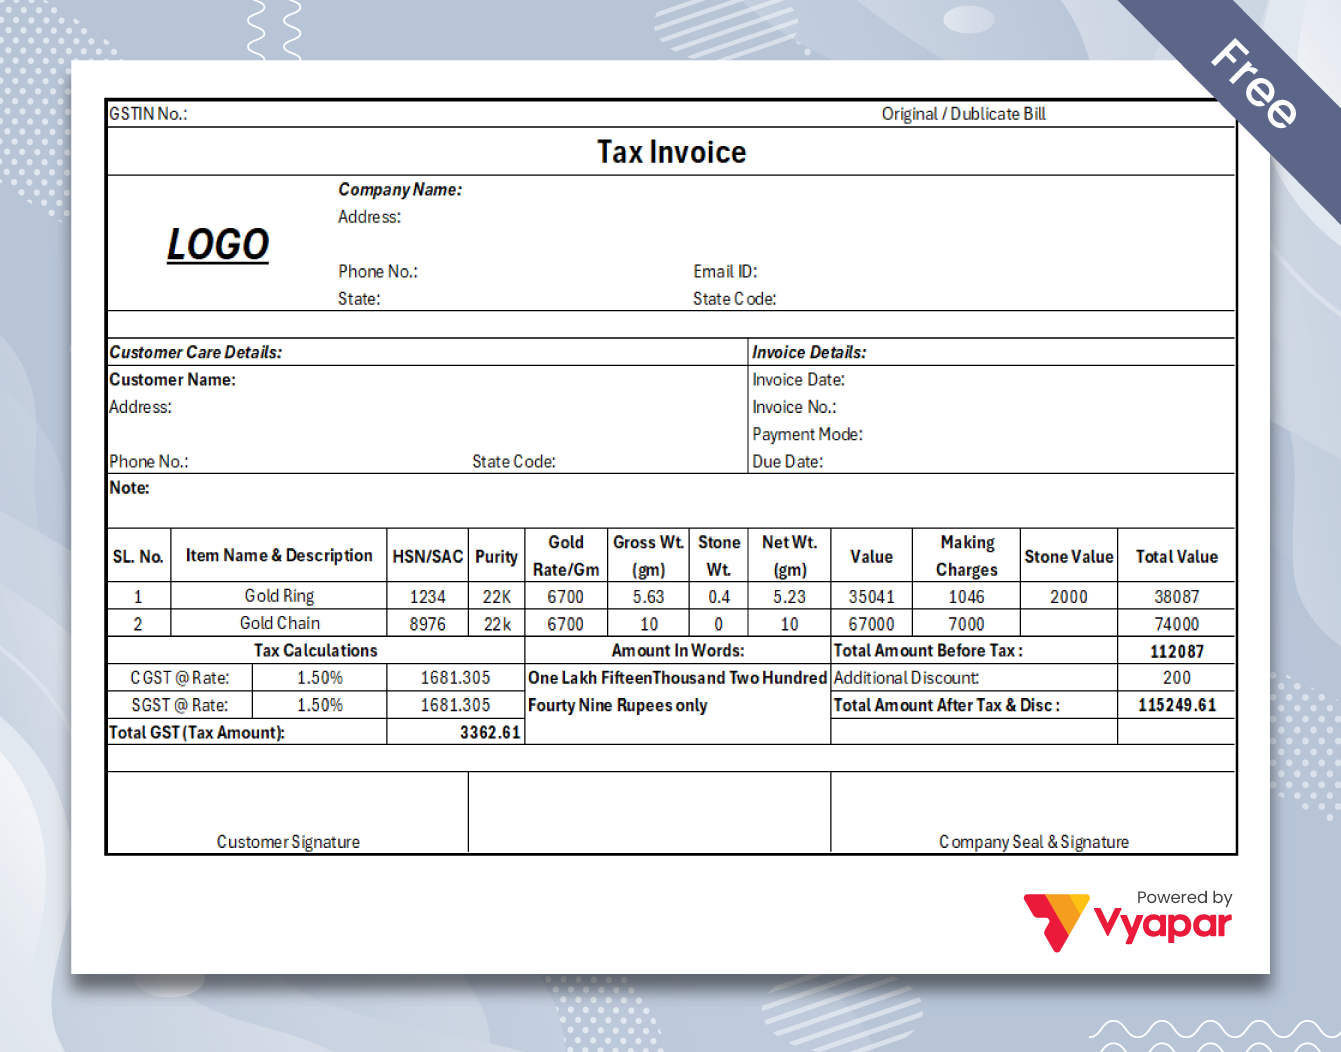Viewport: 1341px width, 1052px height.
Task: Click the Total Value column header
Action: click(1177, 557)
